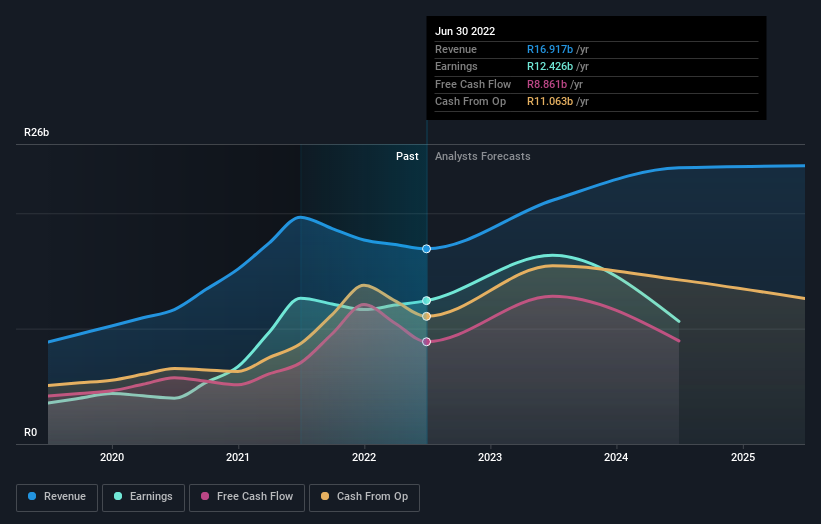This screenshot has width=821, height=524.
Task: Click the orange Cash From Op legend dot
Action: pyautogui.click(x=325, y=496)
